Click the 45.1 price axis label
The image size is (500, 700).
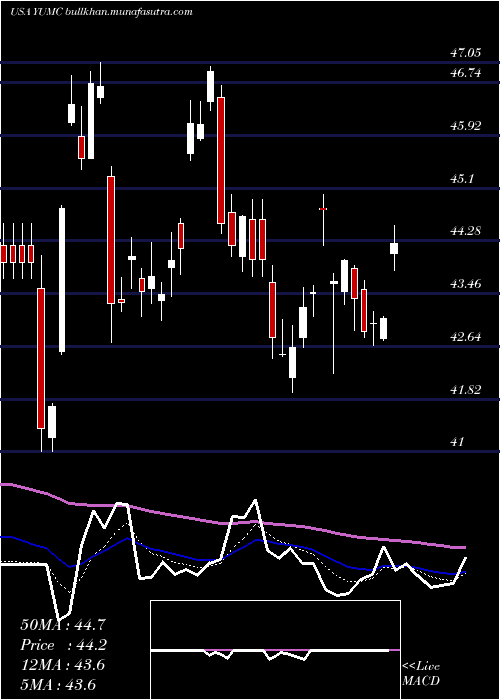tap(462, 179)
